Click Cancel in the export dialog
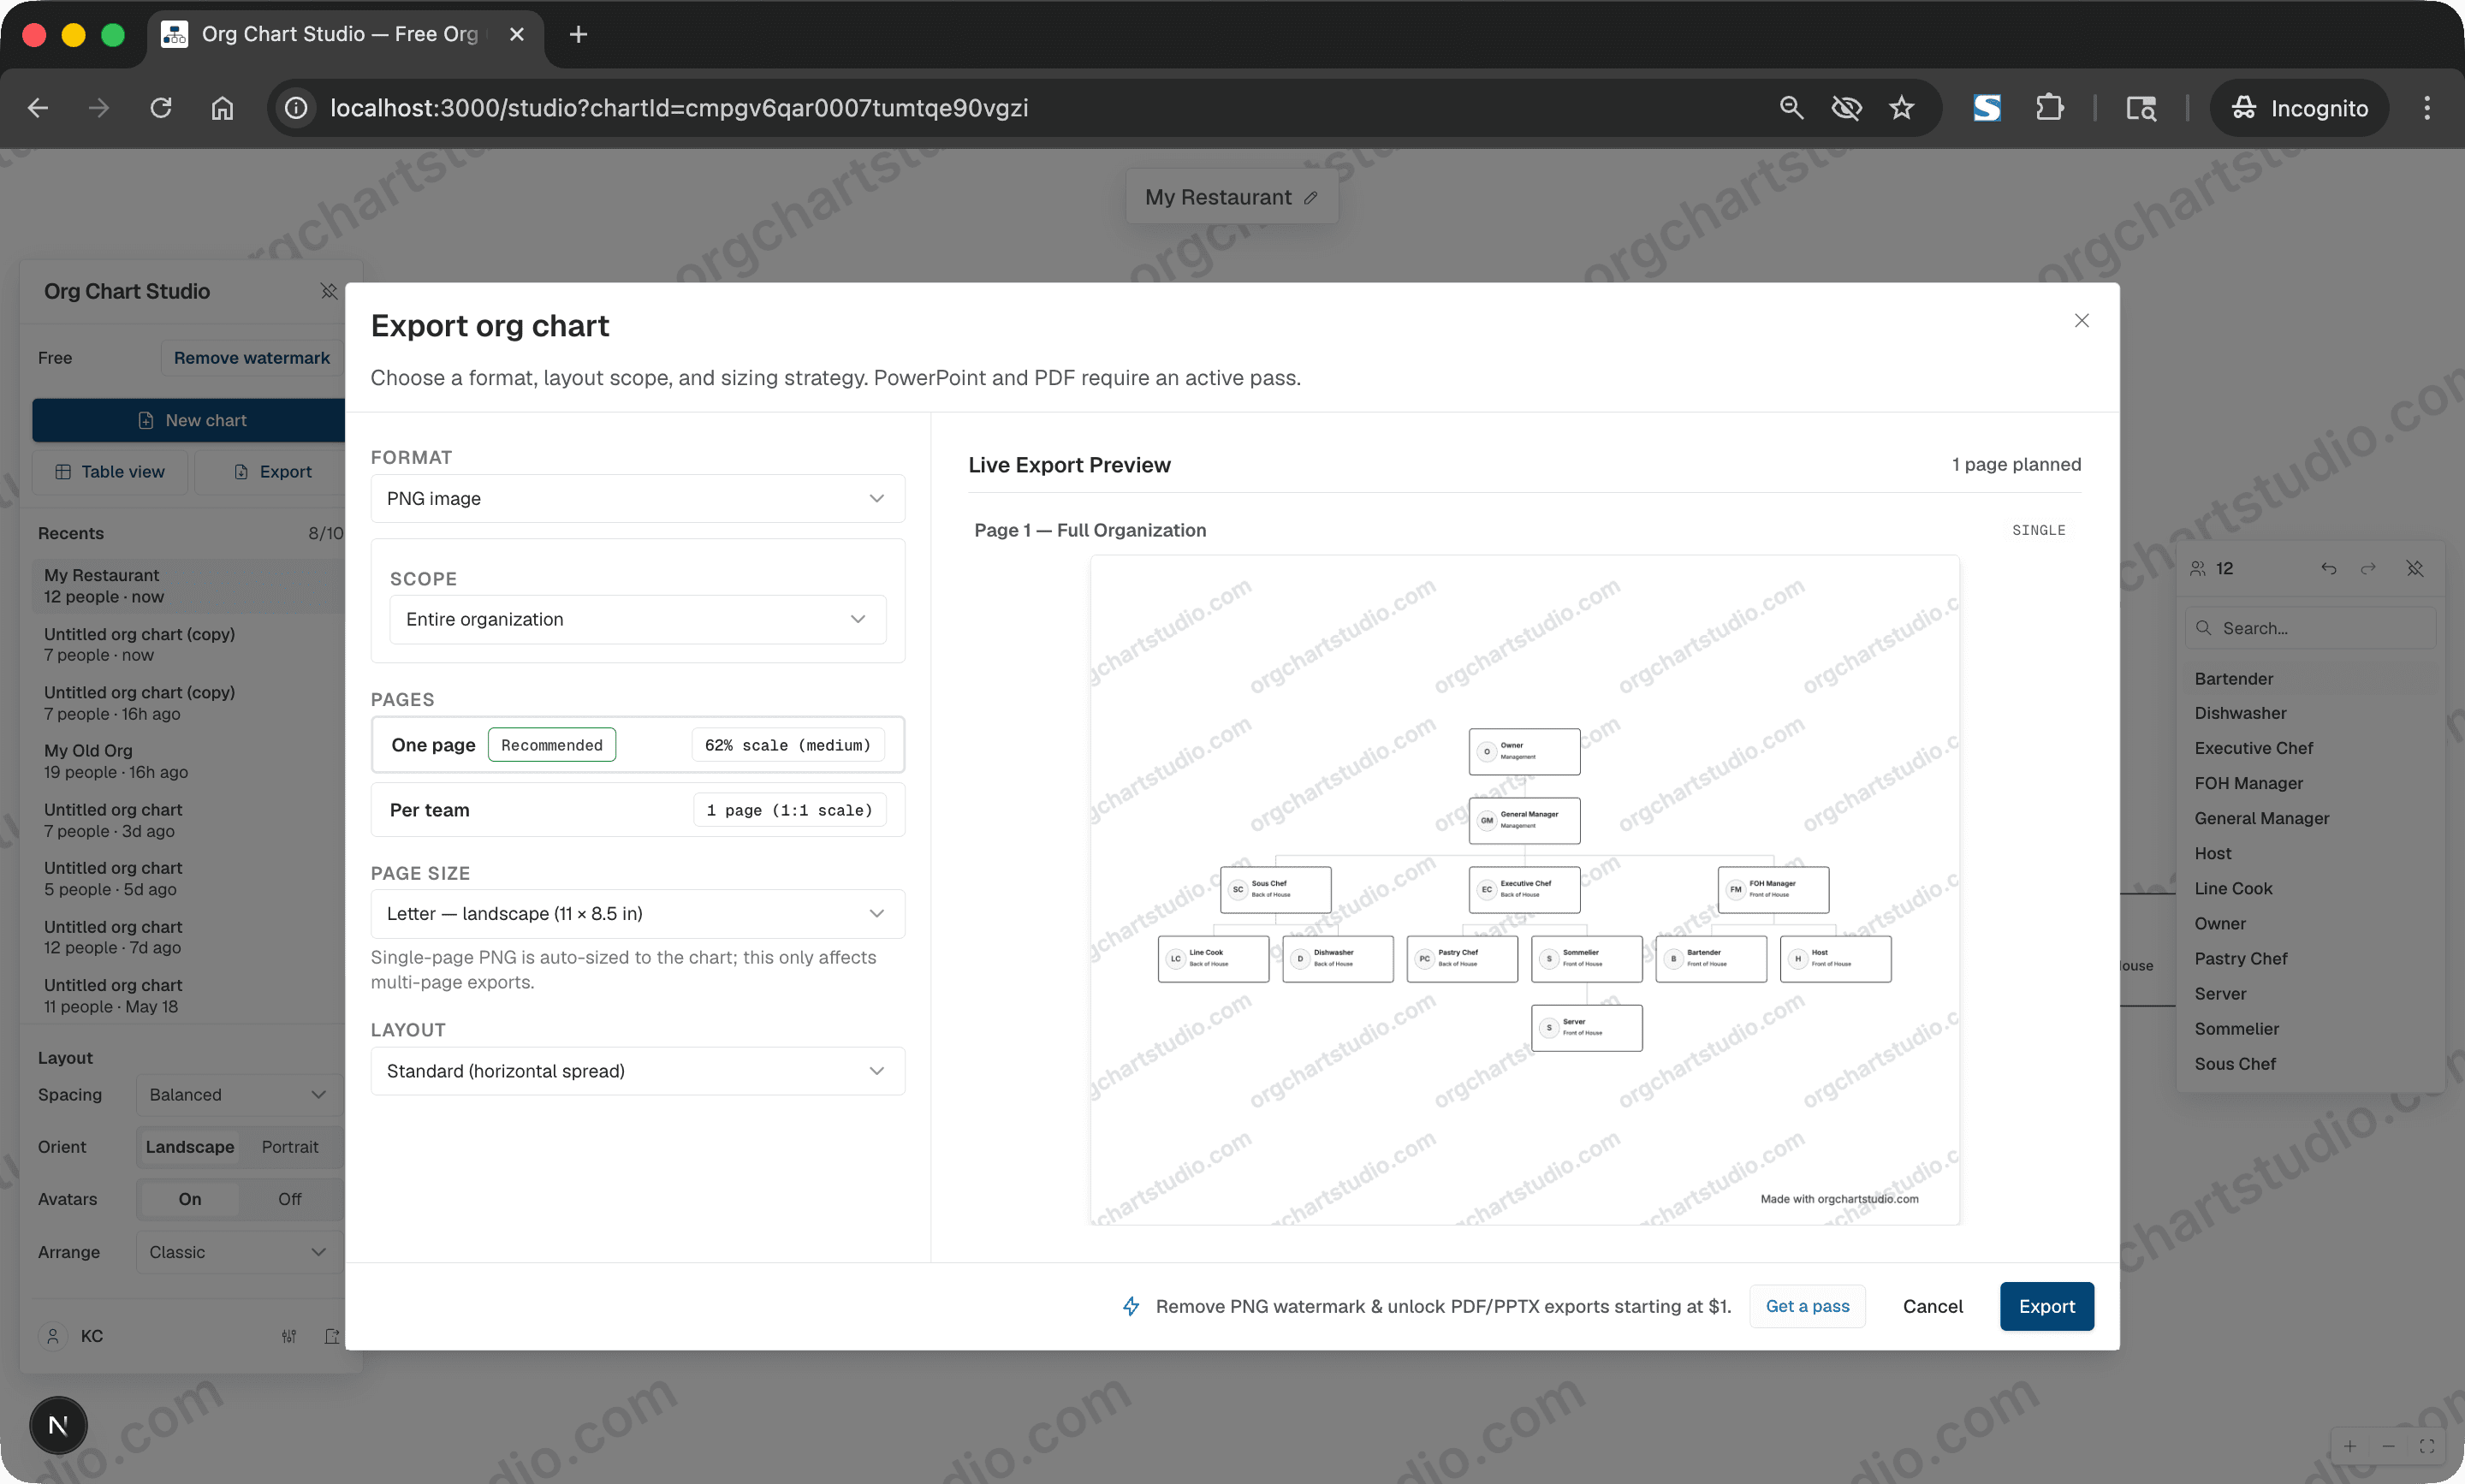The height and width of the screenshot is (1484, 2465). [x=1932, y=1306]
